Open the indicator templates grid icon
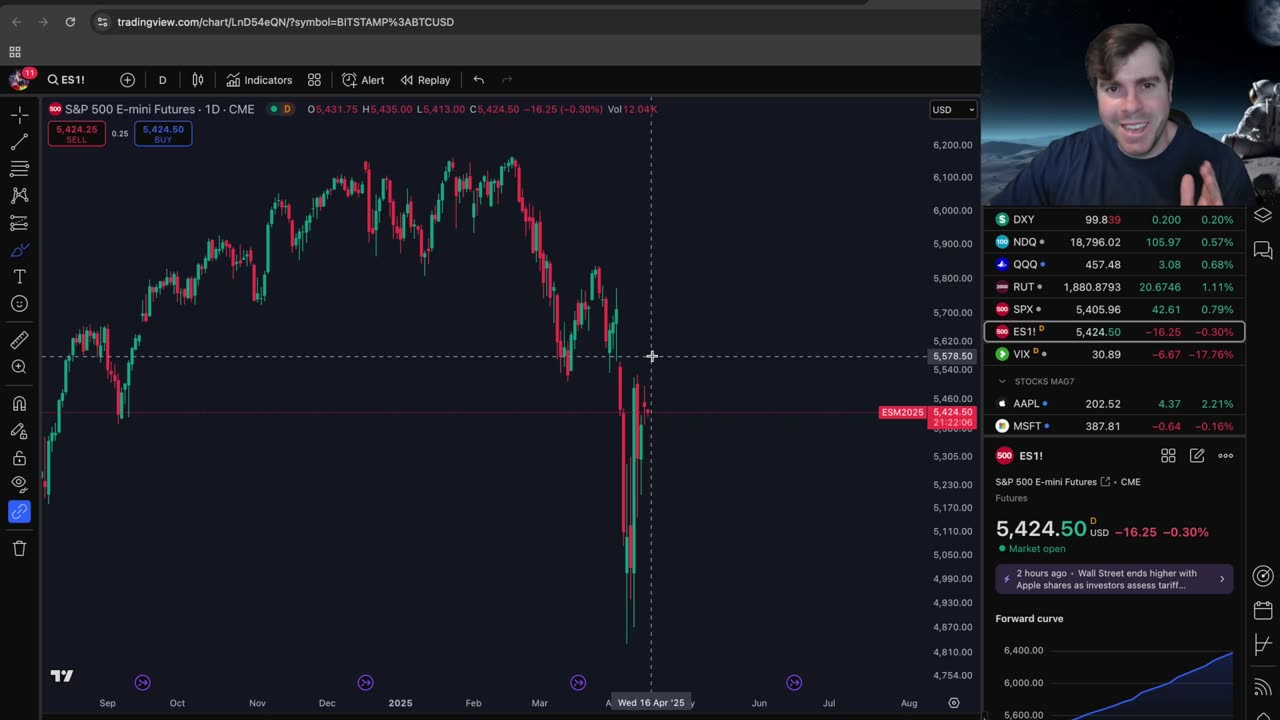This screenshot has height=720, width=1280. pos(314,80)
